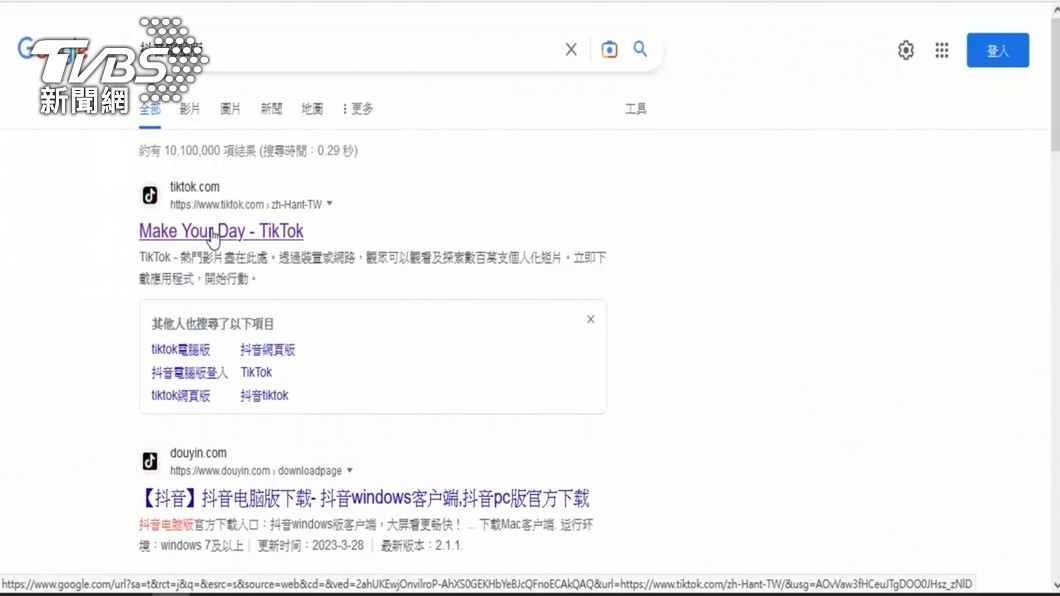1060x596 pixels.
Task: Click the magnifier search icon
Action: pyautogui.click(x=640, y=49)
